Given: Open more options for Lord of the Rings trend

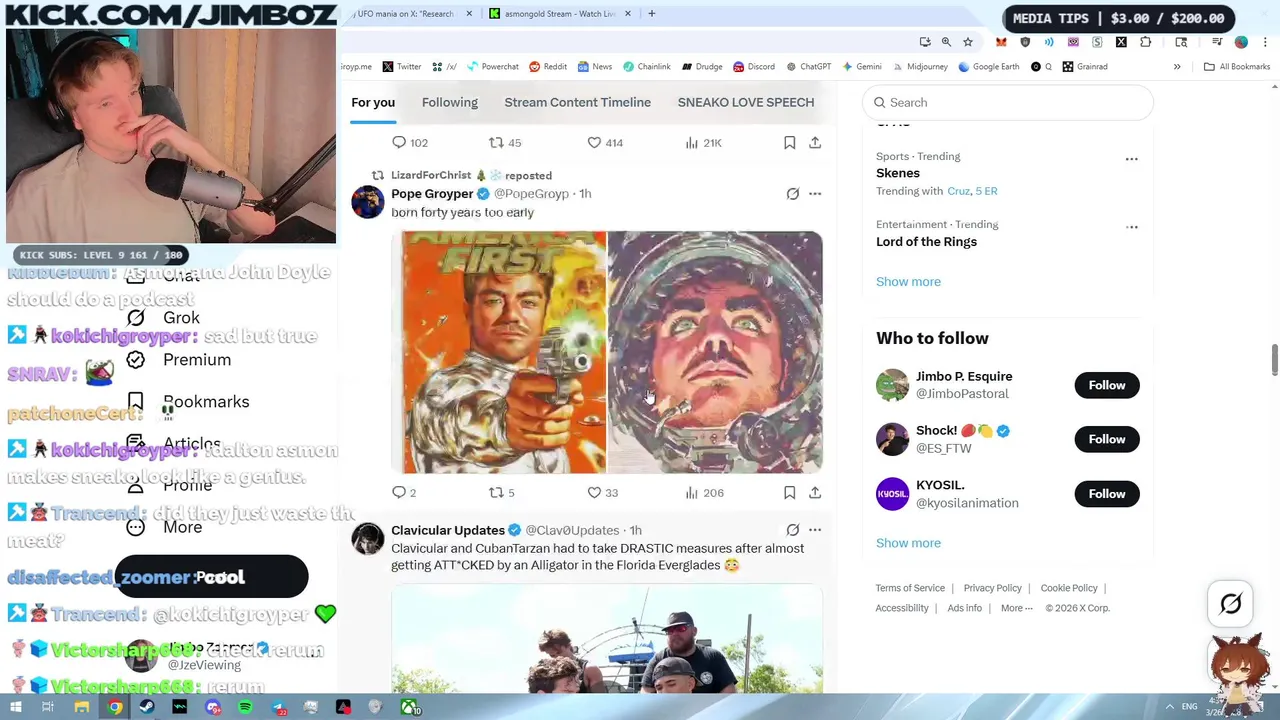Looking at the screenshot, I should click(x=1131, y=227).
